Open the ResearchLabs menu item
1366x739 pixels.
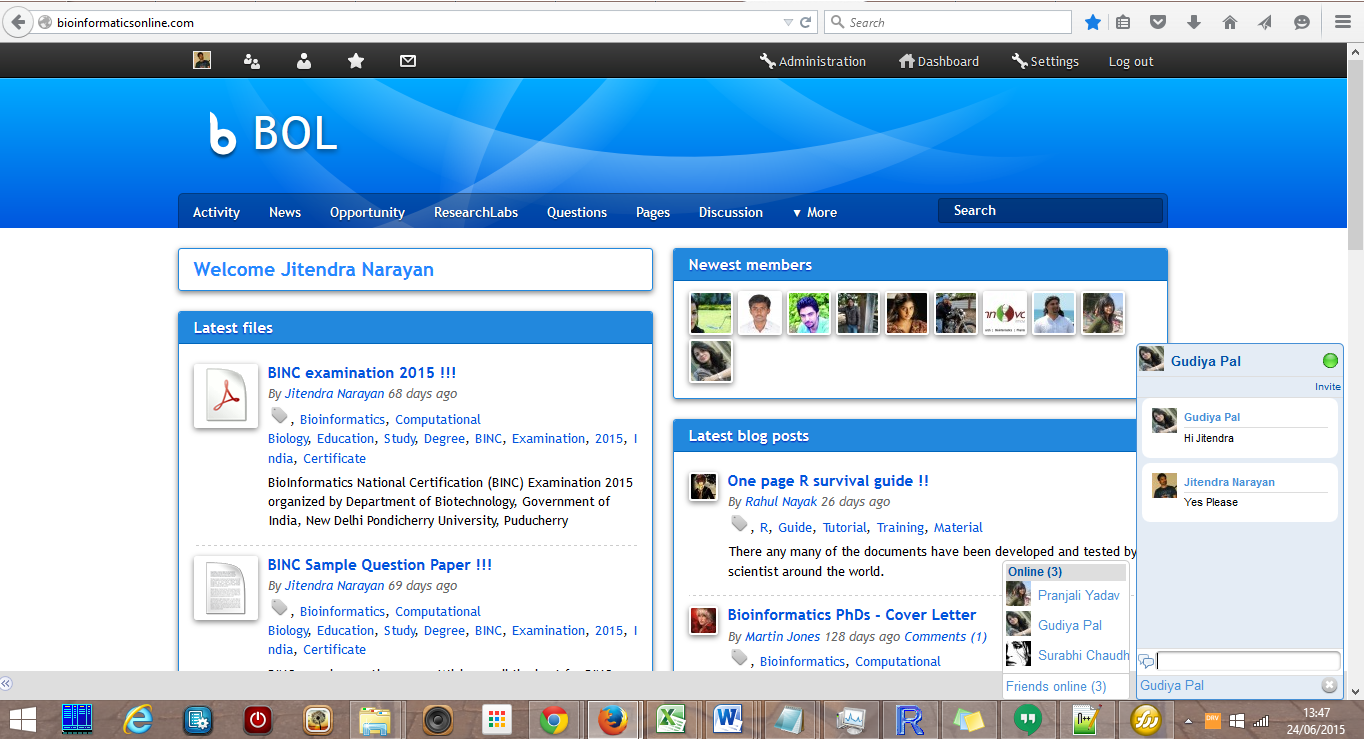click(x=476, y=212)
